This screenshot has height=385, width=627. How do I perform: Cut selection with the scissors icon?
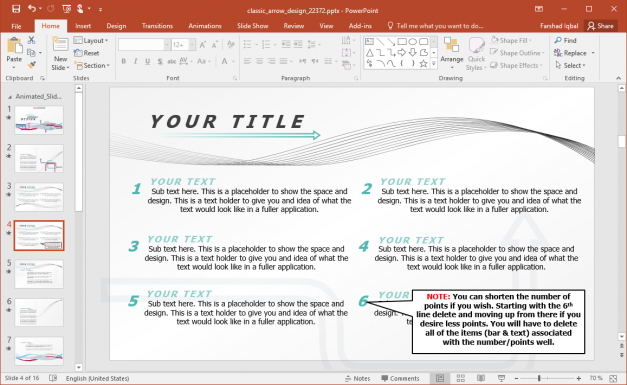31,40
